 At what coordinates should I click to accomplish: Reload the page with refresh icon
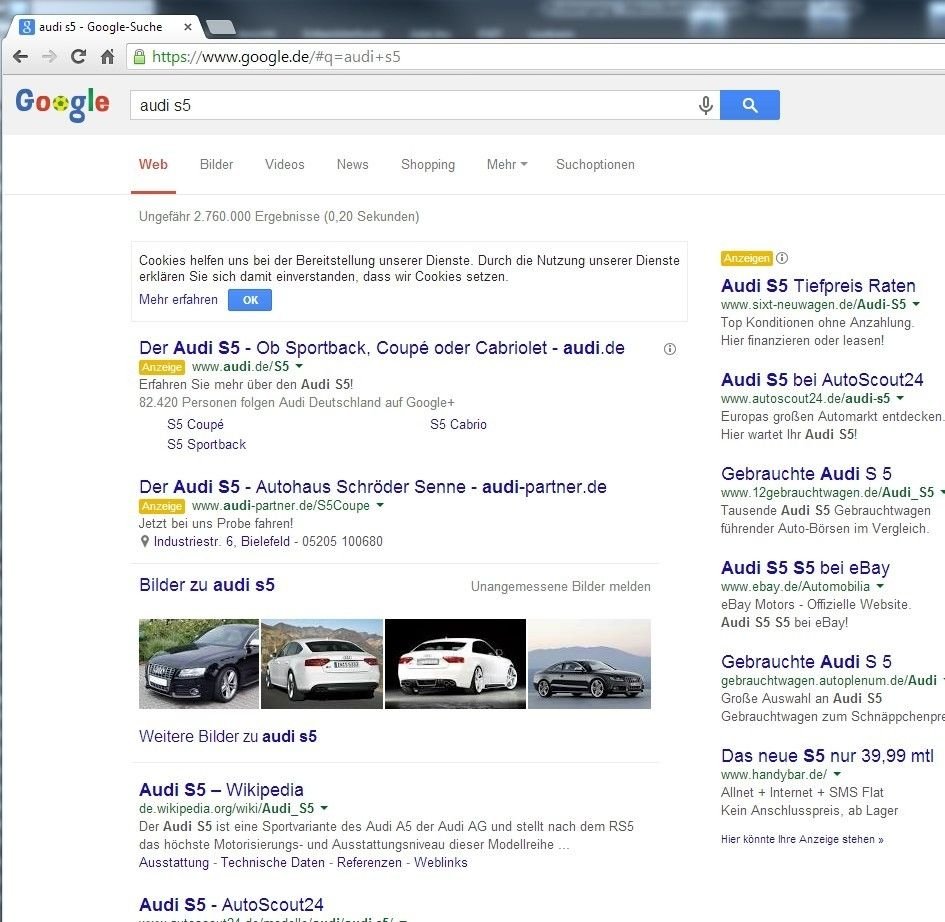(78, 57)
